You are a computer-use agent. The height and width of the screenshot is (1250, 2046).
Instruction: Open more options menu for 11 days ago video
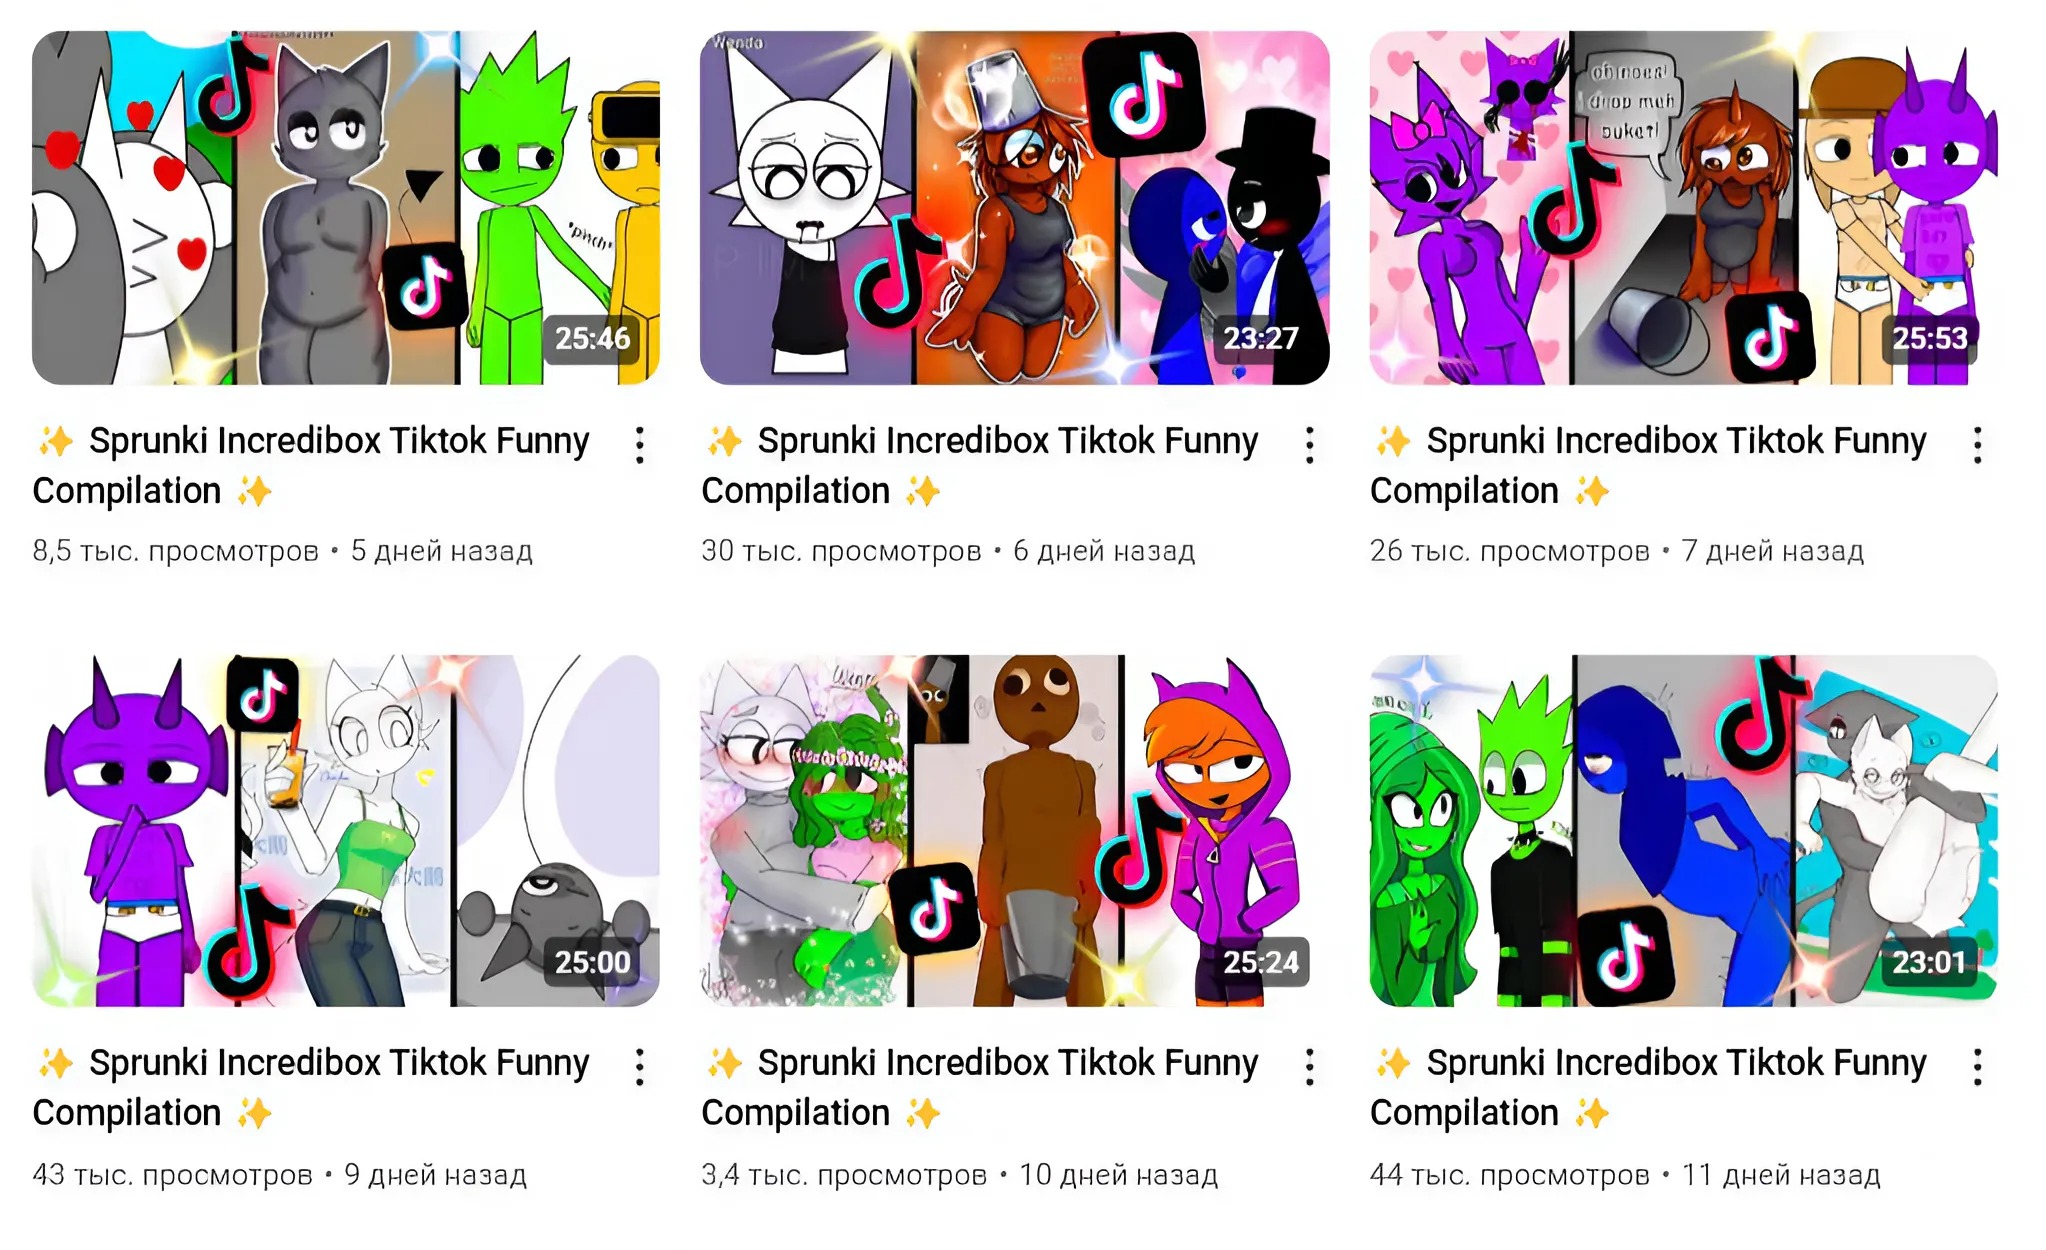tap(1977, 1067)
